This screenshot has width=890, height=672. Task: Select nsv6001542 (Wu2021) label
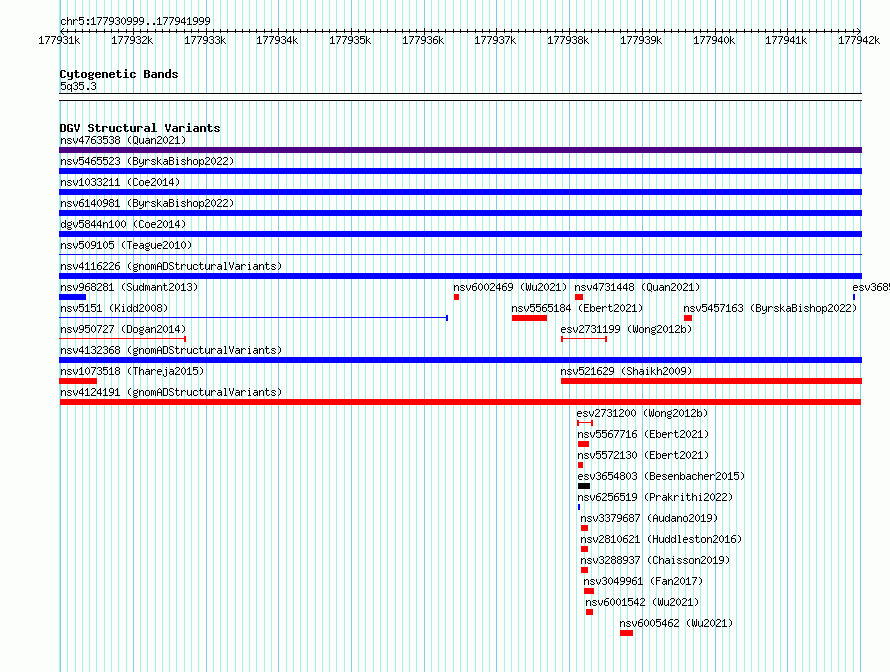point(642,602)
